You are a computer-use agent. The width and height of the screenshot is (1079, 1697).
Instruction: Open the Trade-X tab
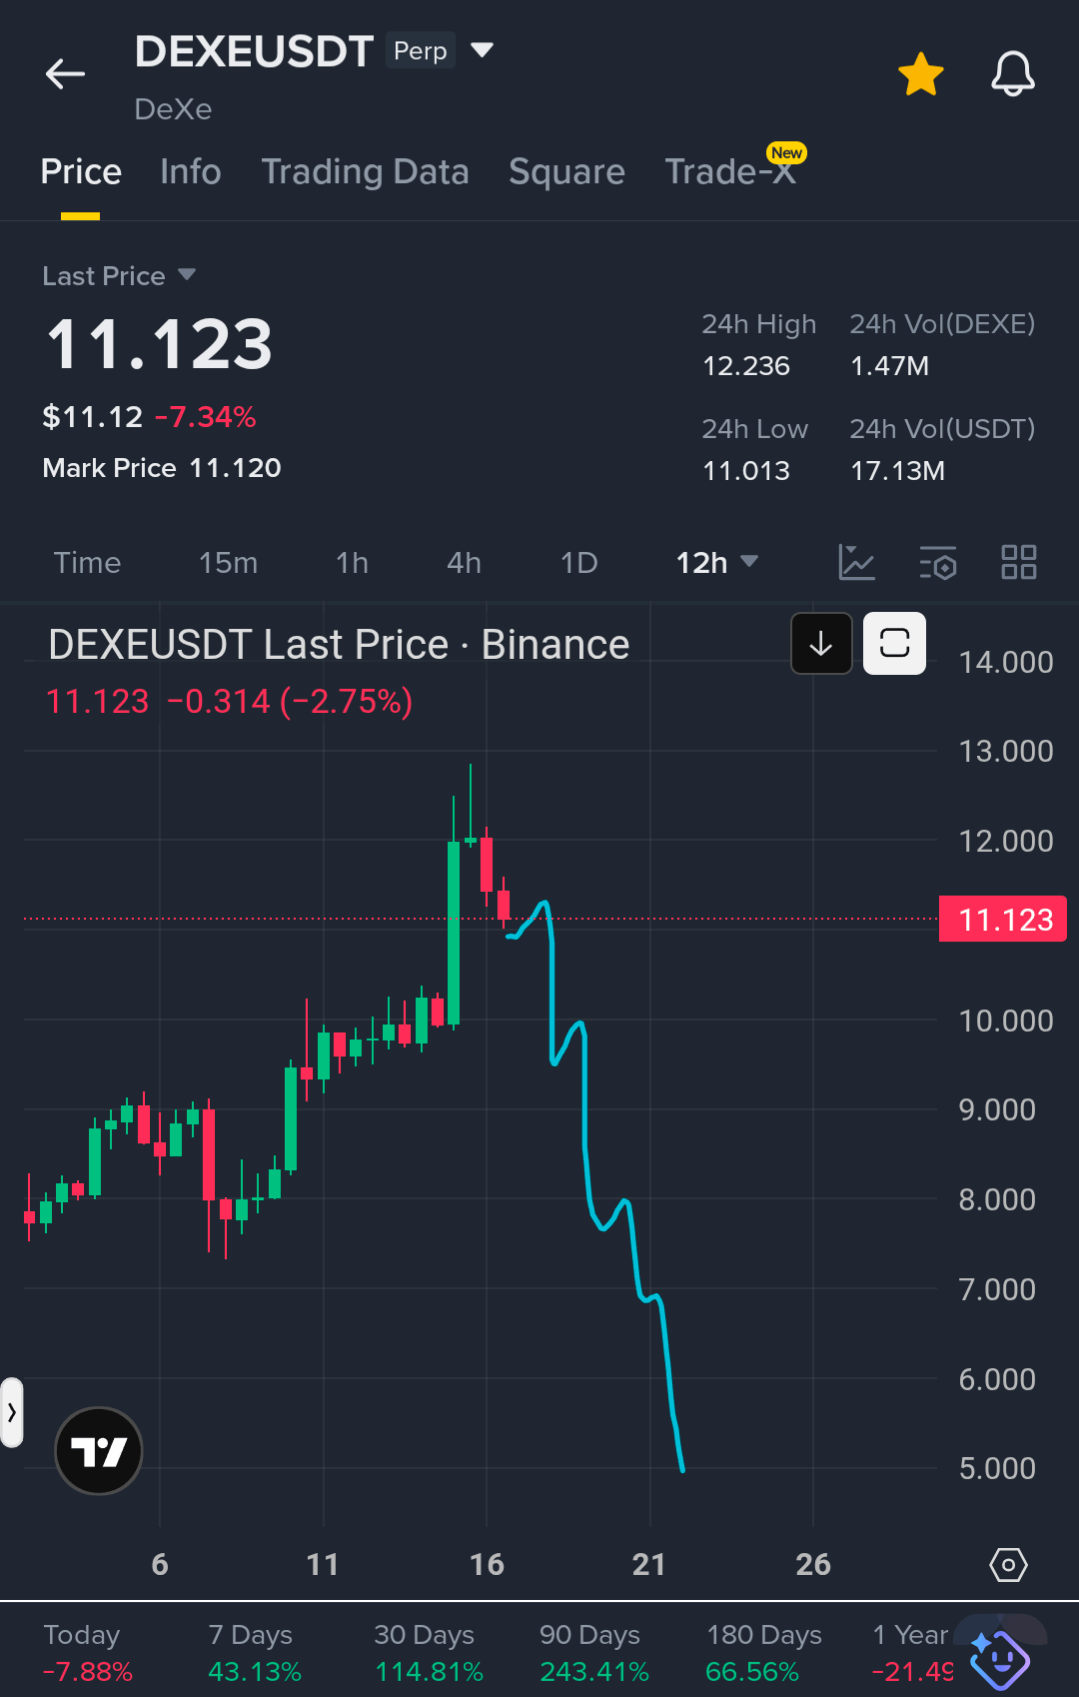(x=731, y=172)
